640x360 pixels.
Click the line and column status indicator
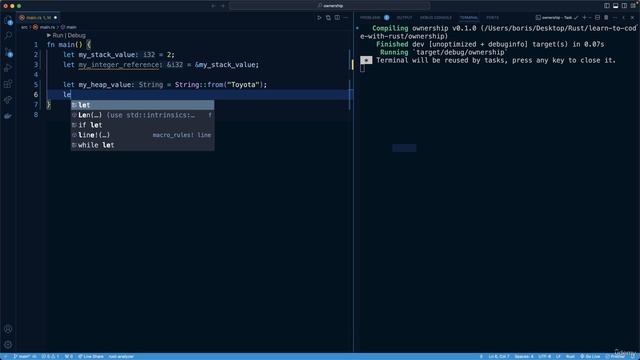click(498, 356)
